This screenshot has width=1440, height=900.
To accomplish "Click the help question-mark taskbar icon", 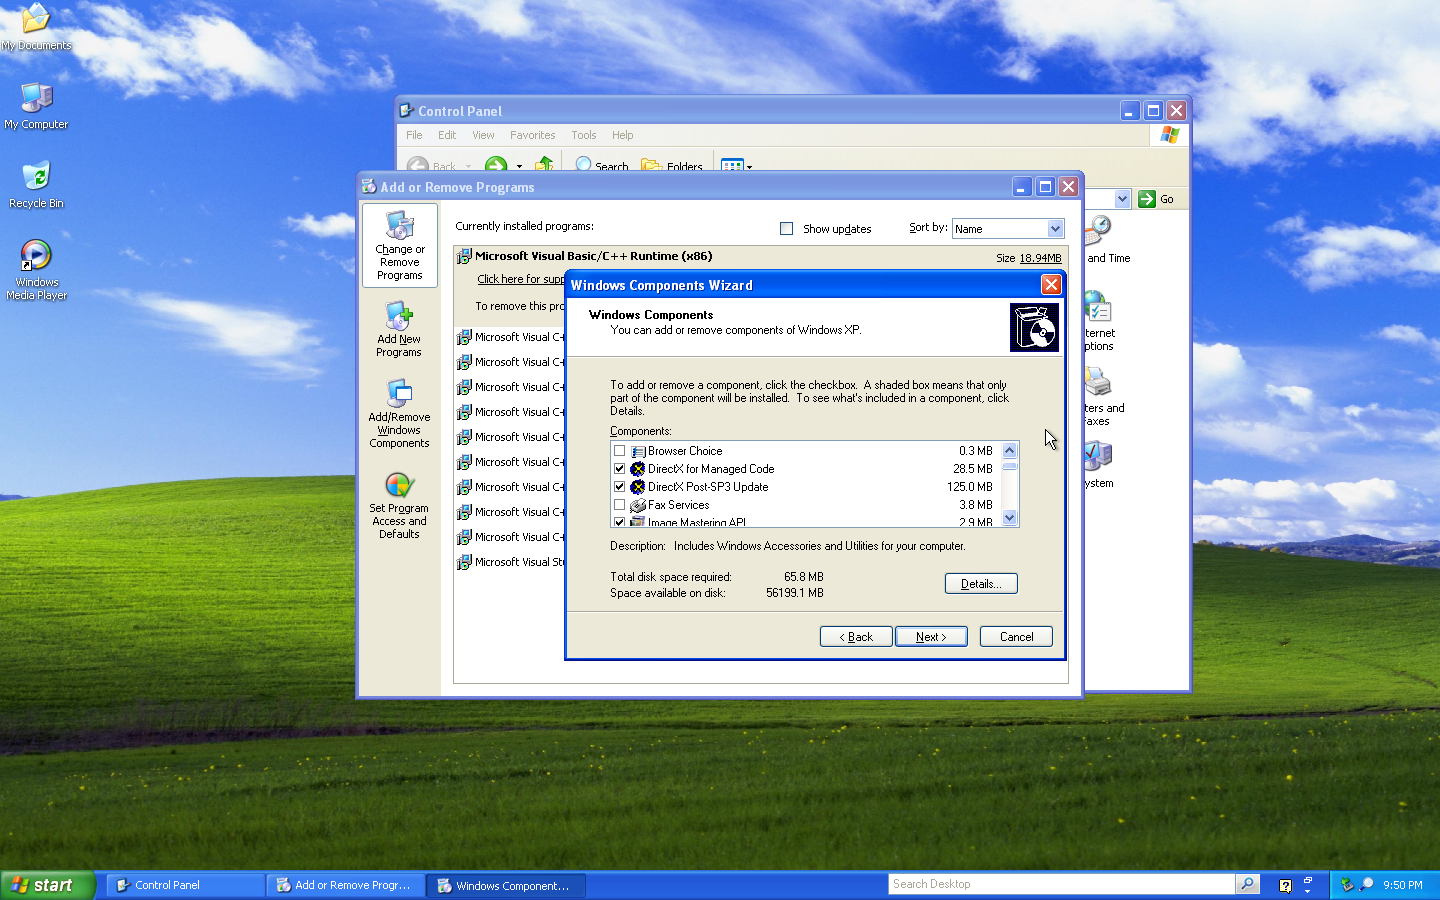I will click(x=1285, y=885).
